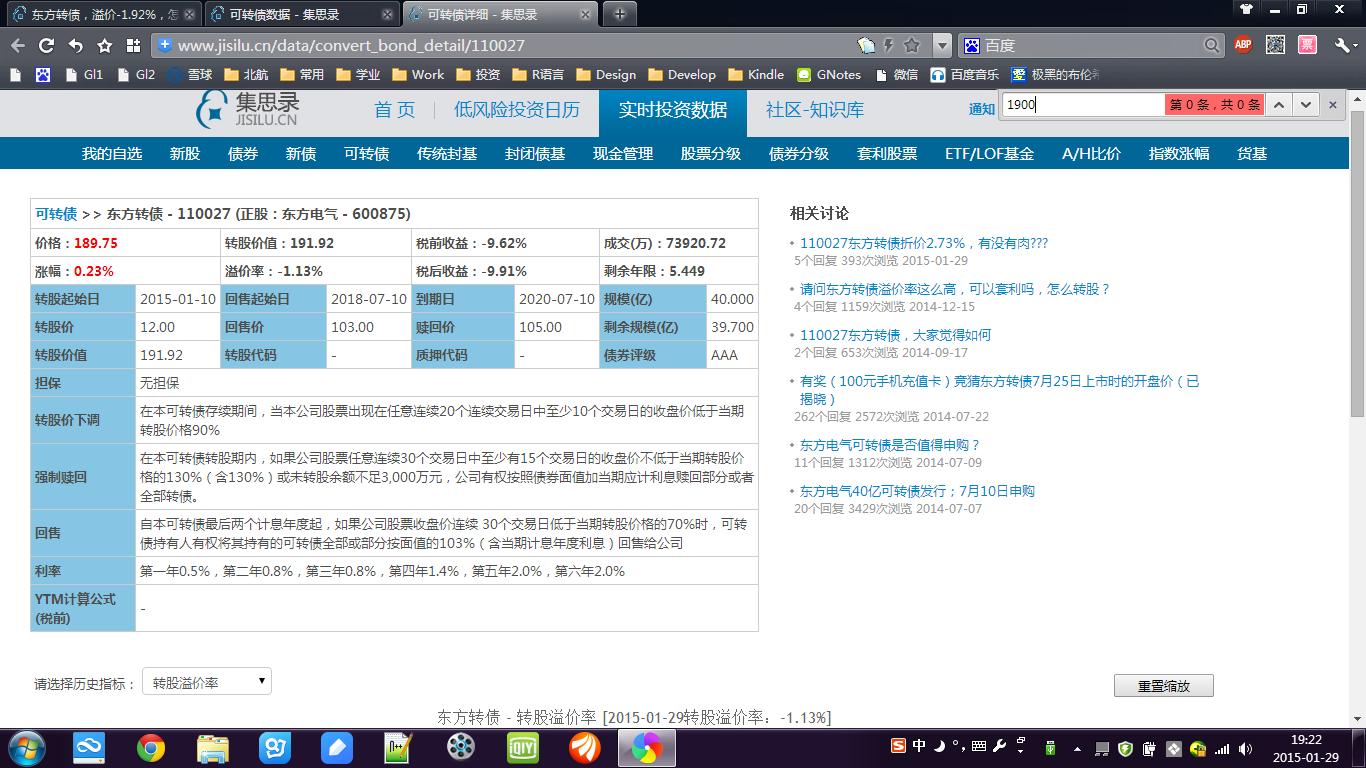1366x768 pixels.
Task: Expand the address bar history dropdown arrow
Action: click(x=942, y=45)
